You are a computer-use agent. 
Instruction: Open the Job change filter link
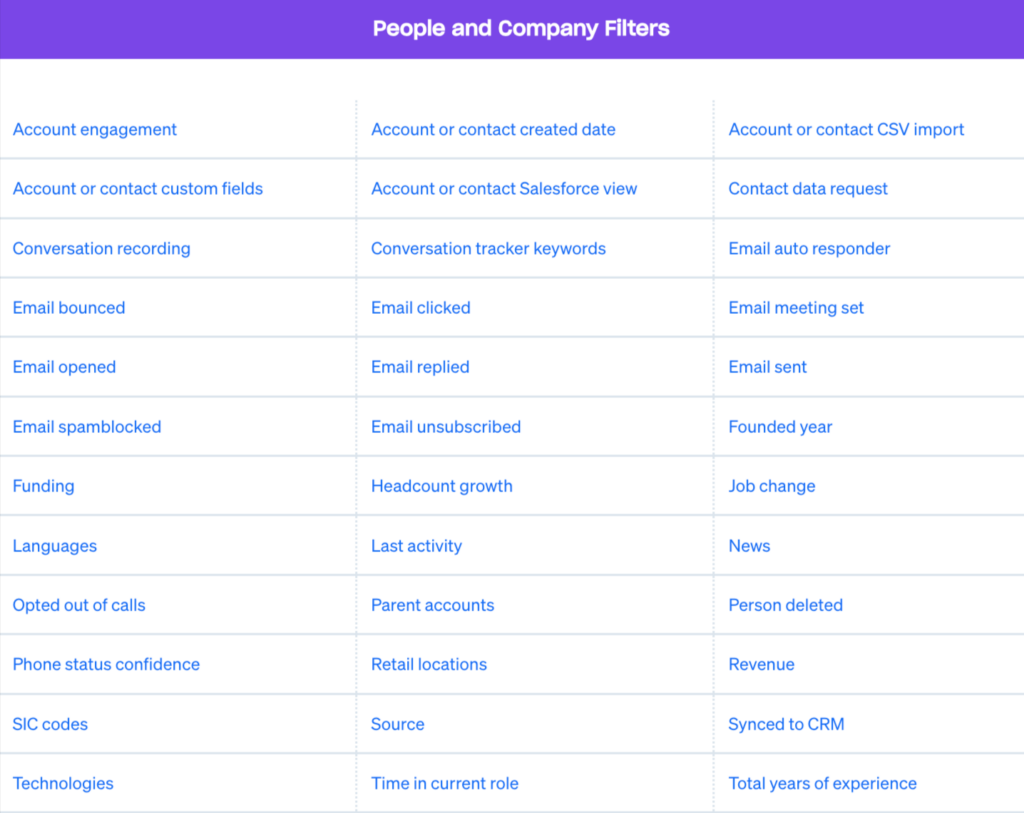tap(771, 486)
